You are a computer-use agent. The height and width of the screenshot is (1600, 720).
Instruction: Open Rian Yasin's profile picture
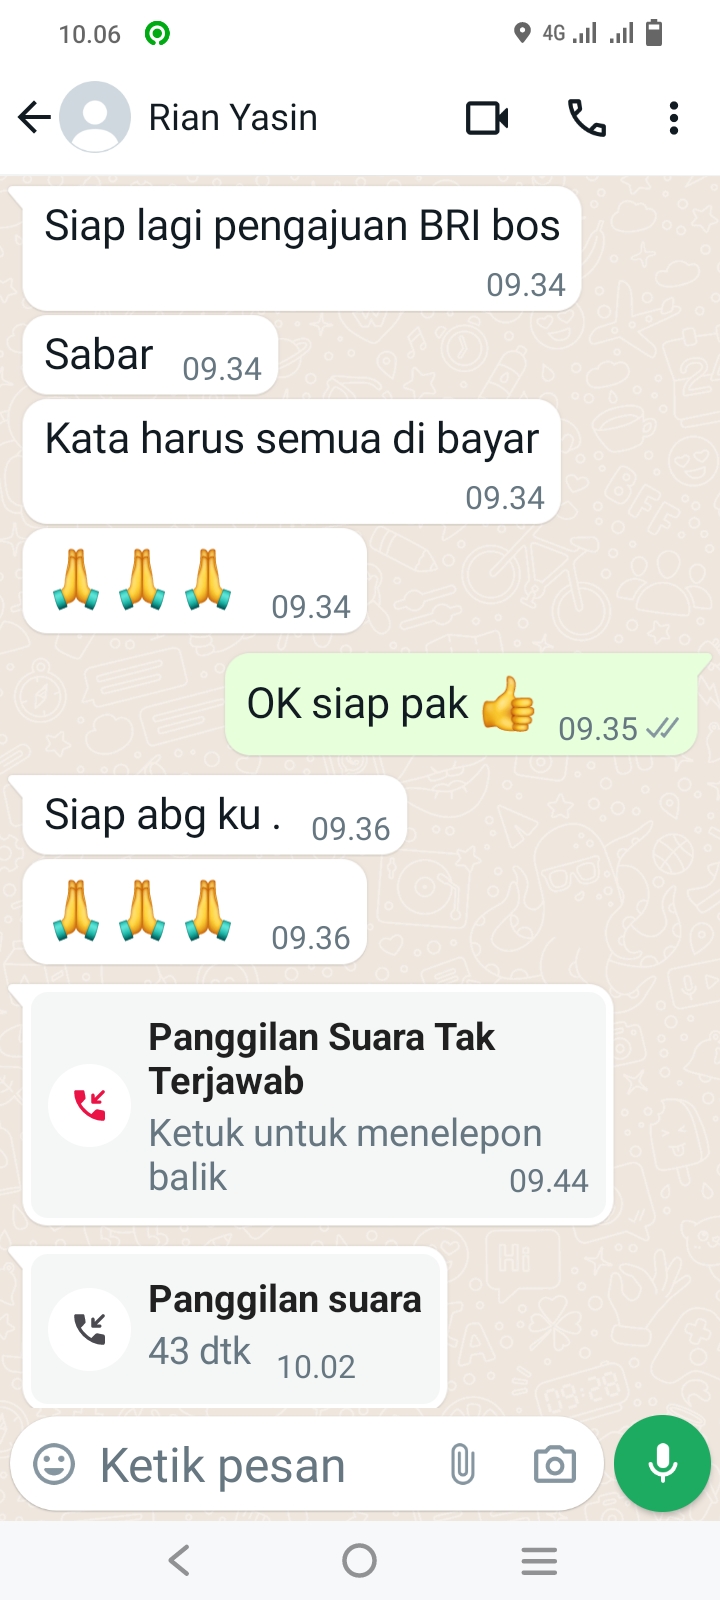[x=95, y=118]
